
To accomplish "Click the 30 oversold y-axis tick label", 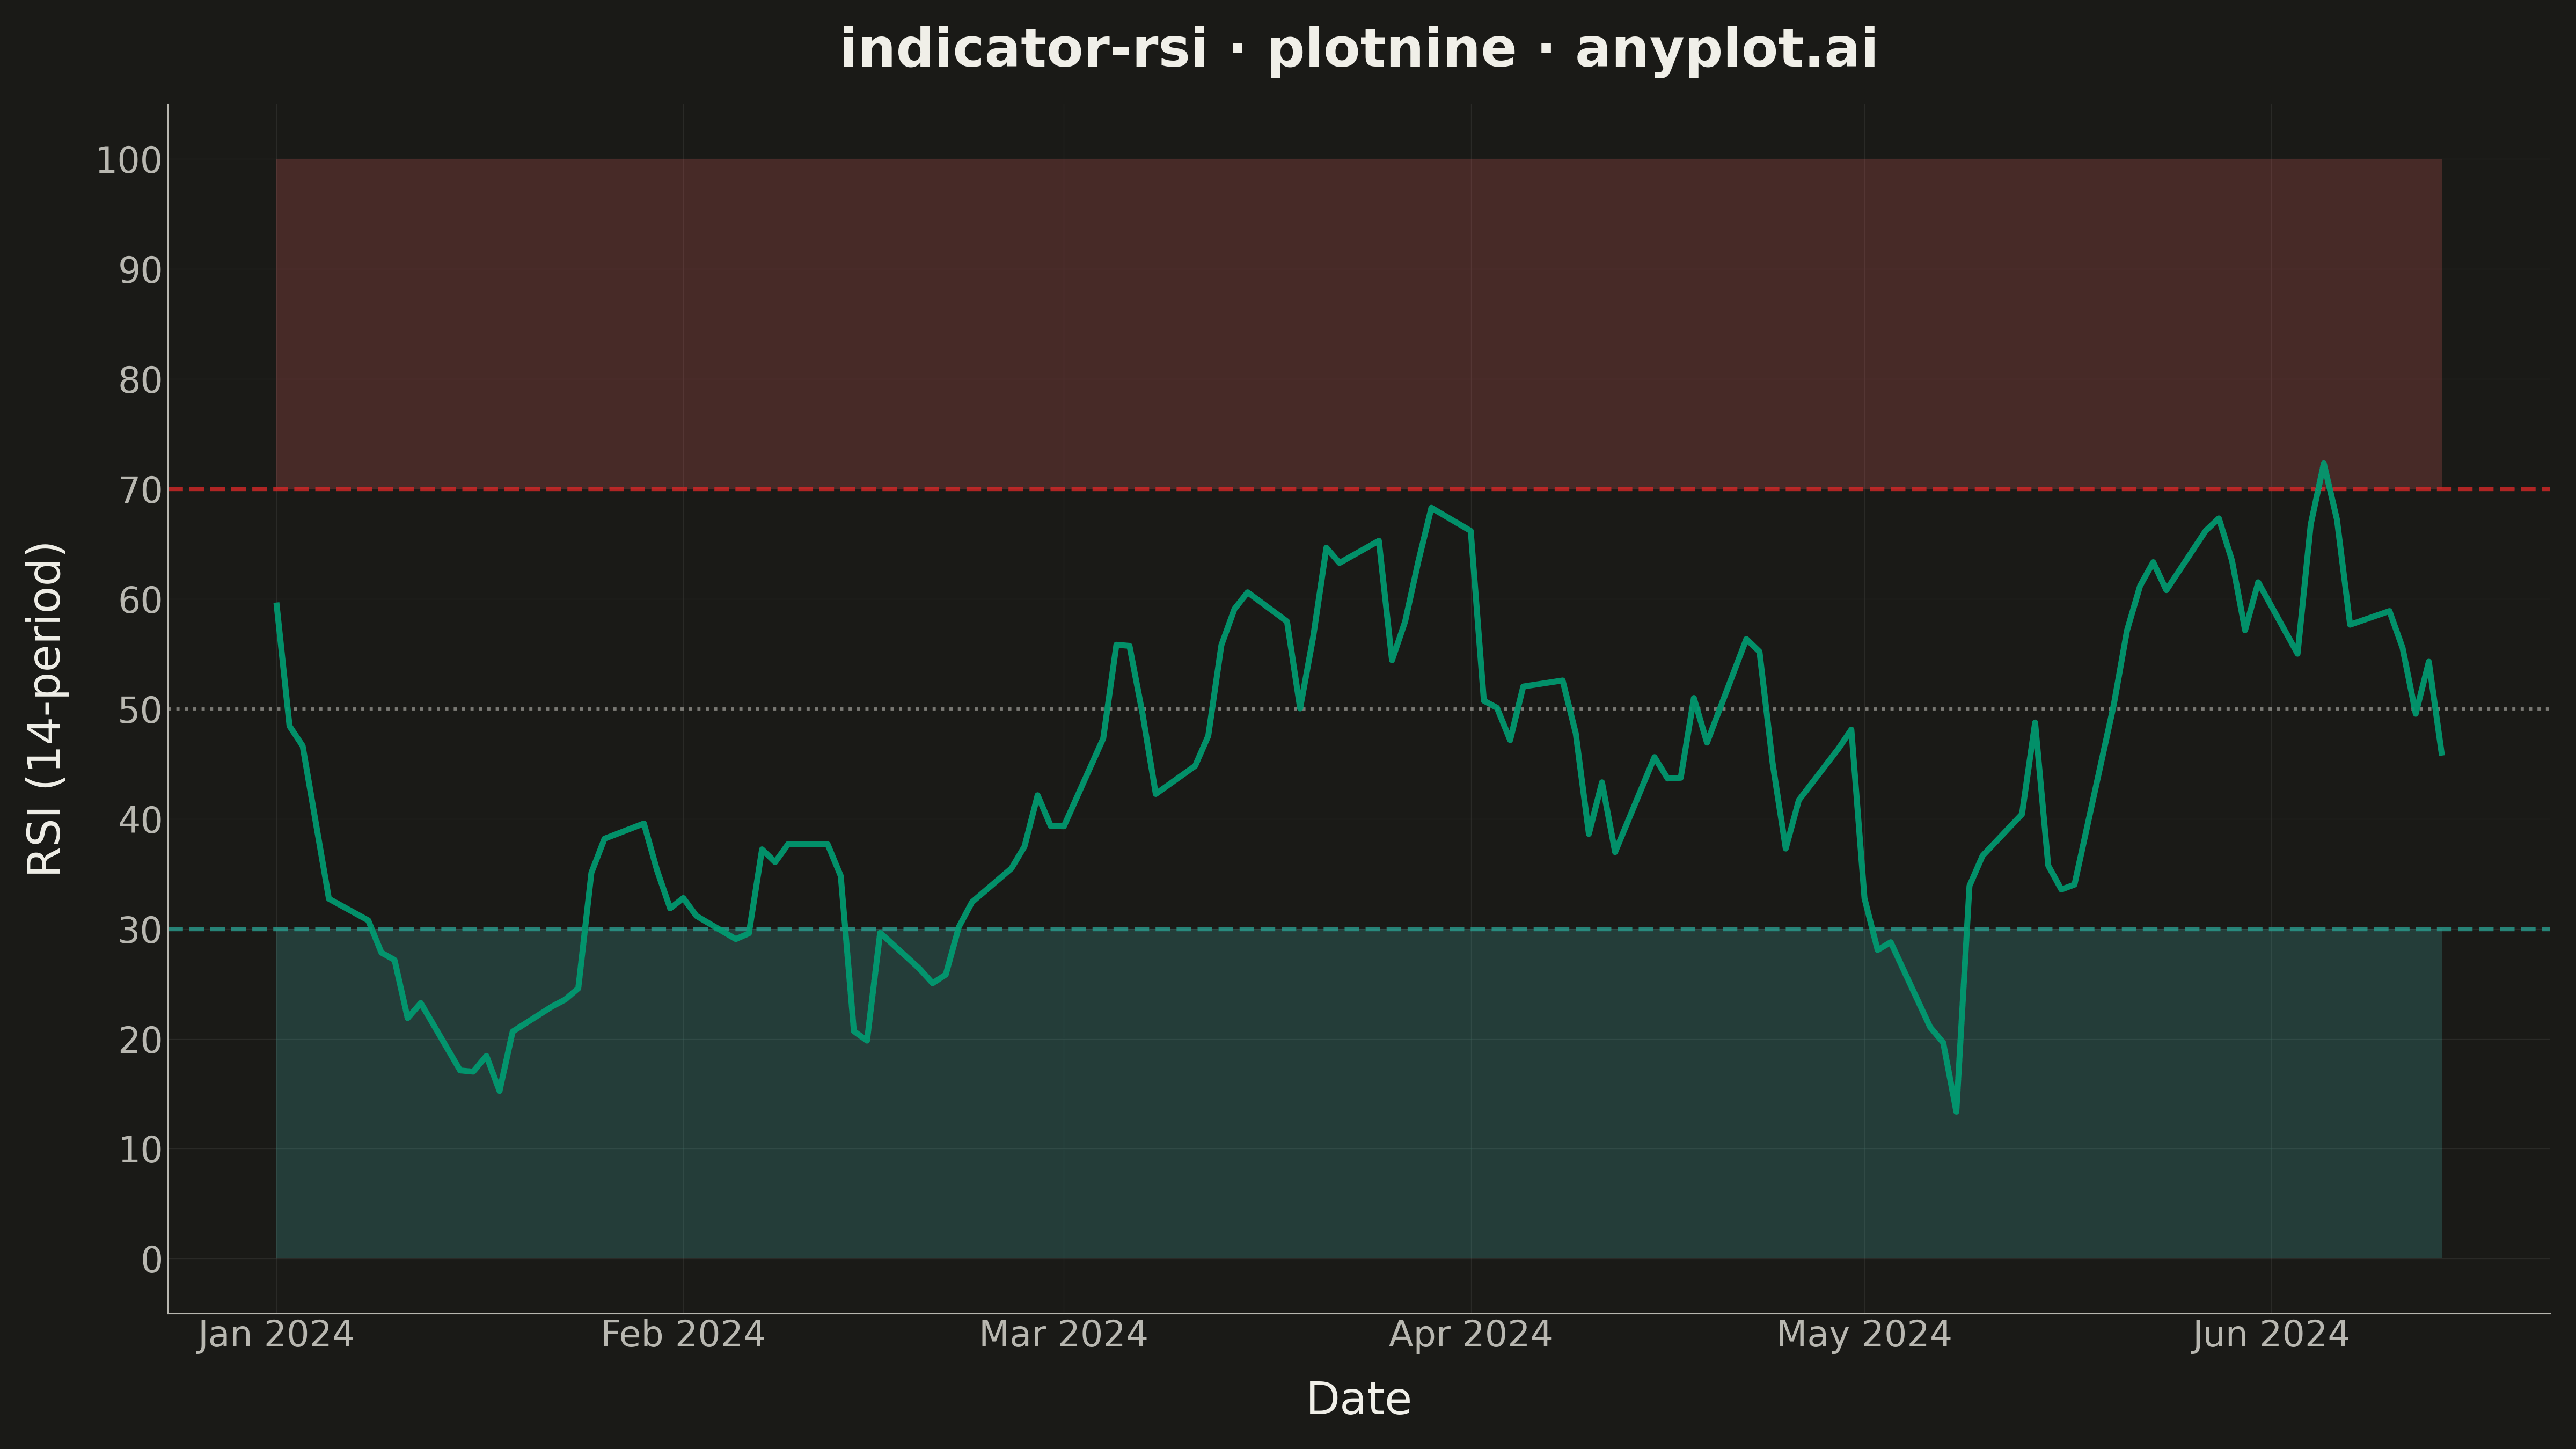I will [140, 930].
